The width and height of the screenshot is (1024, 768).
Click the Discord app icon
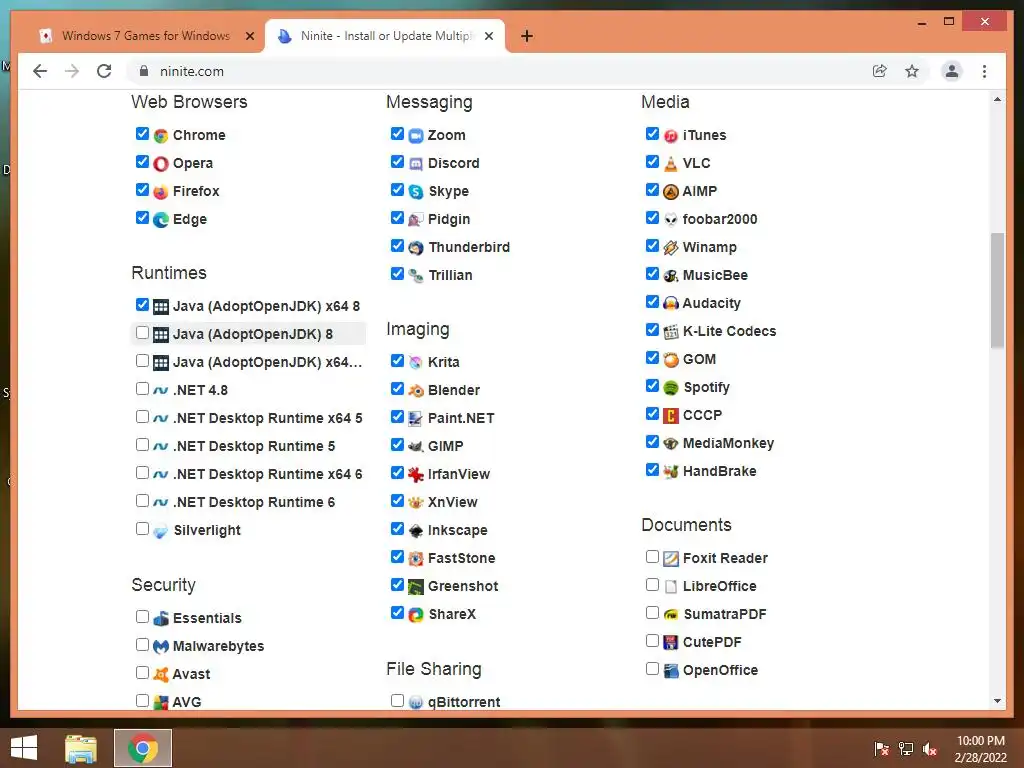click(416, 164)
